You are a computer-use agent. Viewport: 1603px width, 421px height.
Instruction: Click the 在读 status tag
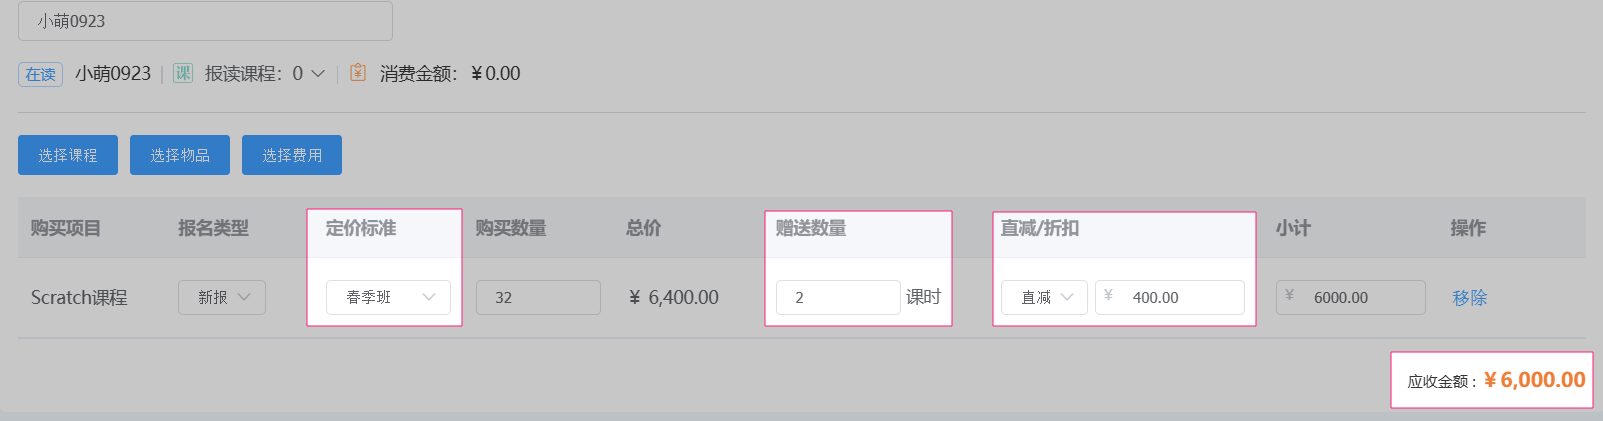tap(40, 74)
